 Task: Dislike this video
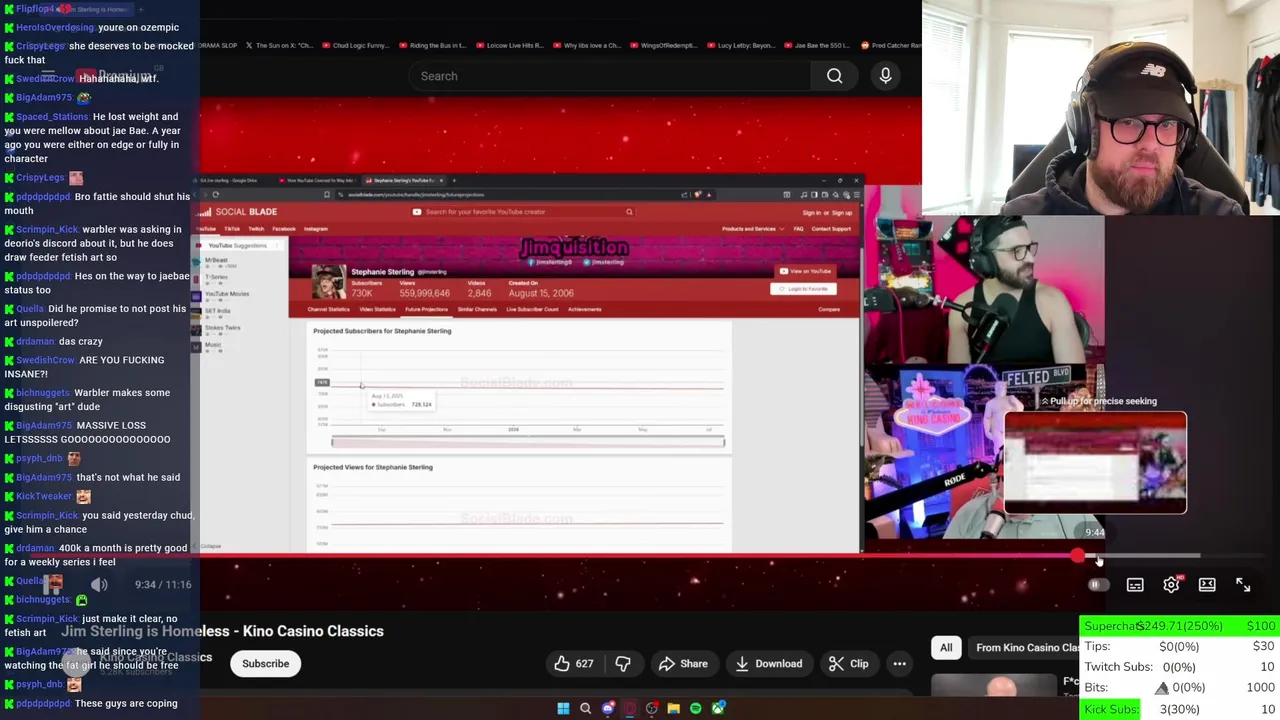[x=623, y=664]
